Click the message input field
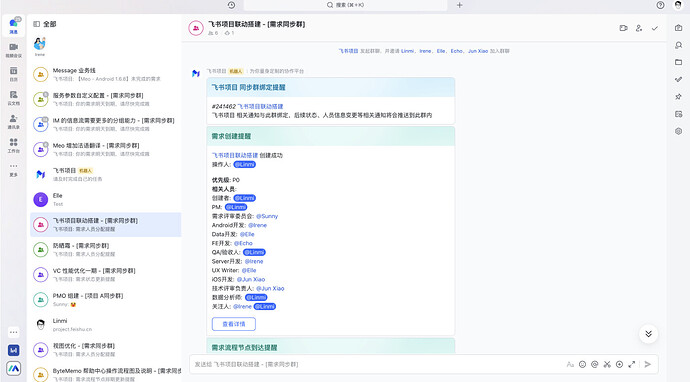The height and width of the screenshot is (382, 690). (x=378, y=364)
